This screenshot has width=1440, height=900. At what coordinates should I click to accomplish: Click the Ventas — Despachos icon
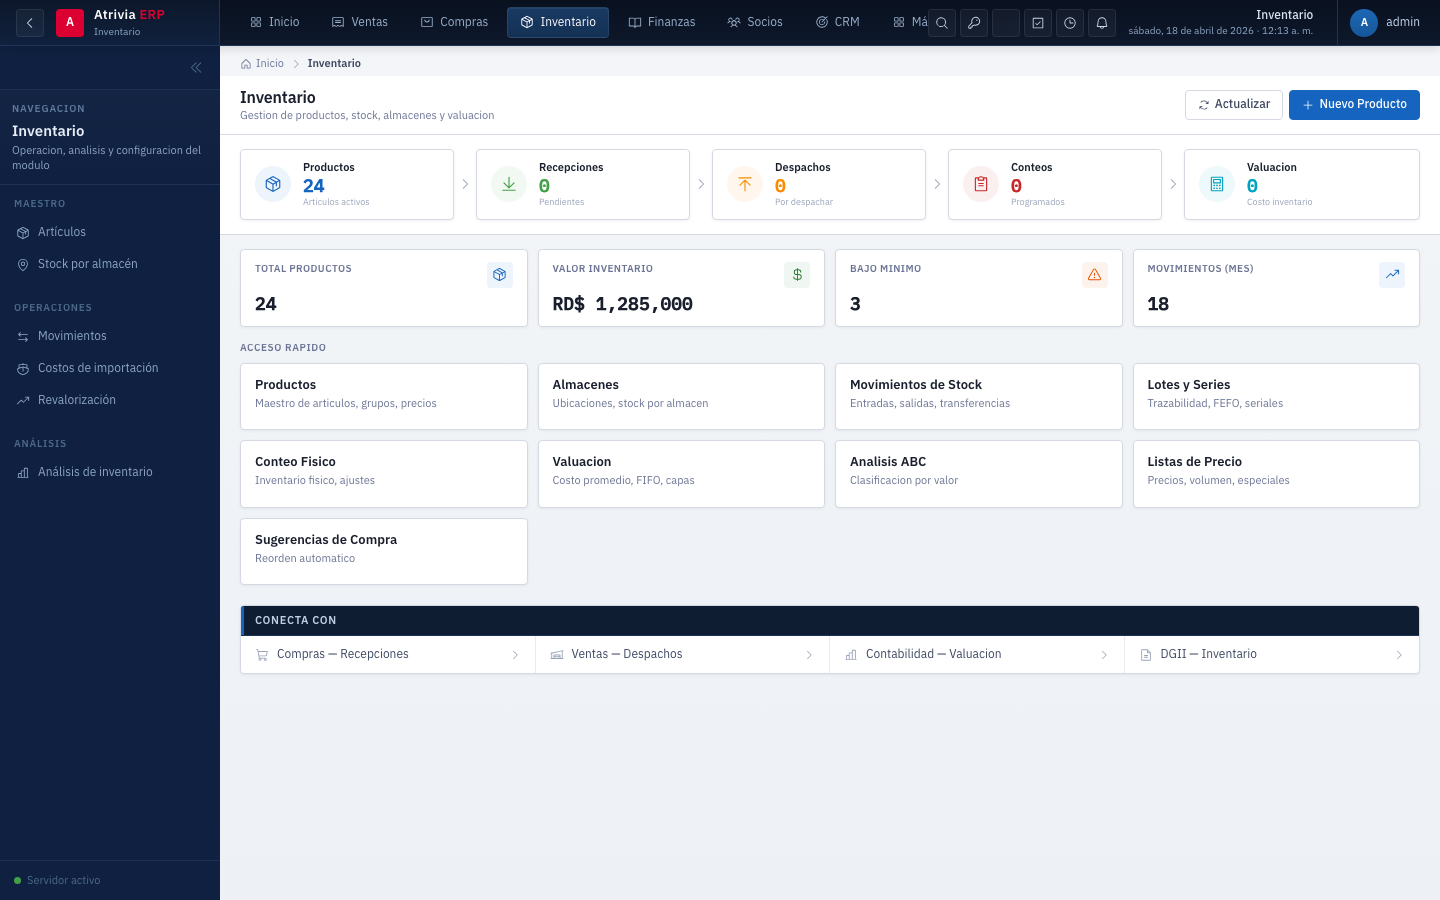557,655
